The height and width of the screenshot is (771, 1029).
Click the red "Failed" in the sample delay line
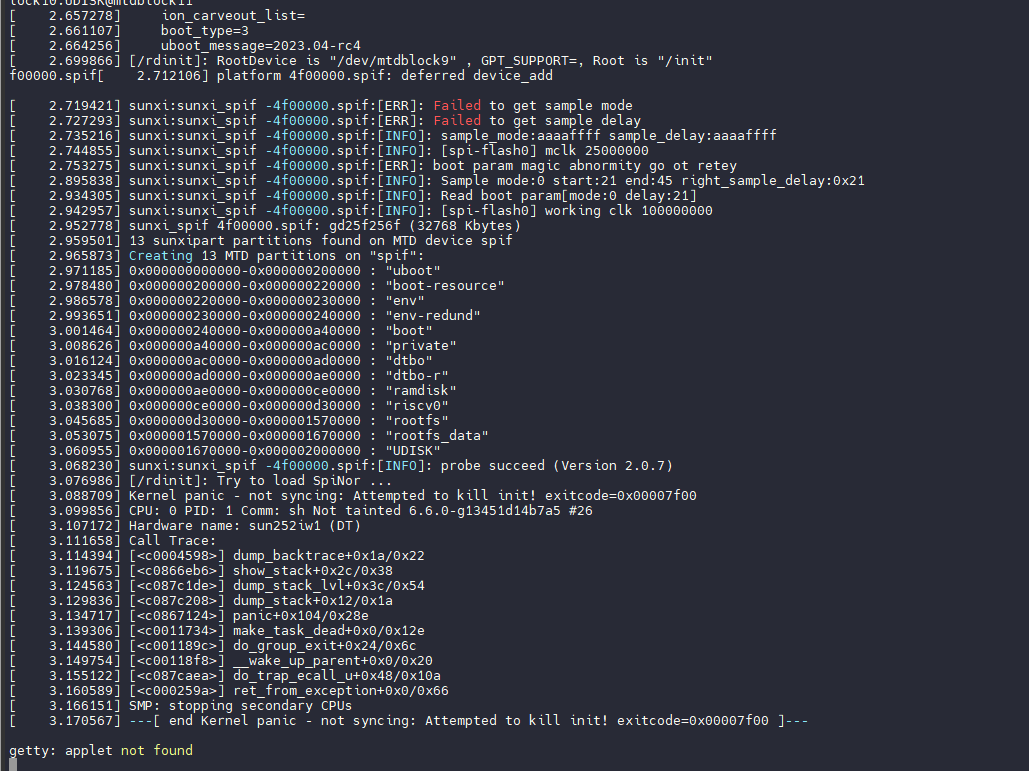[456, 120]
